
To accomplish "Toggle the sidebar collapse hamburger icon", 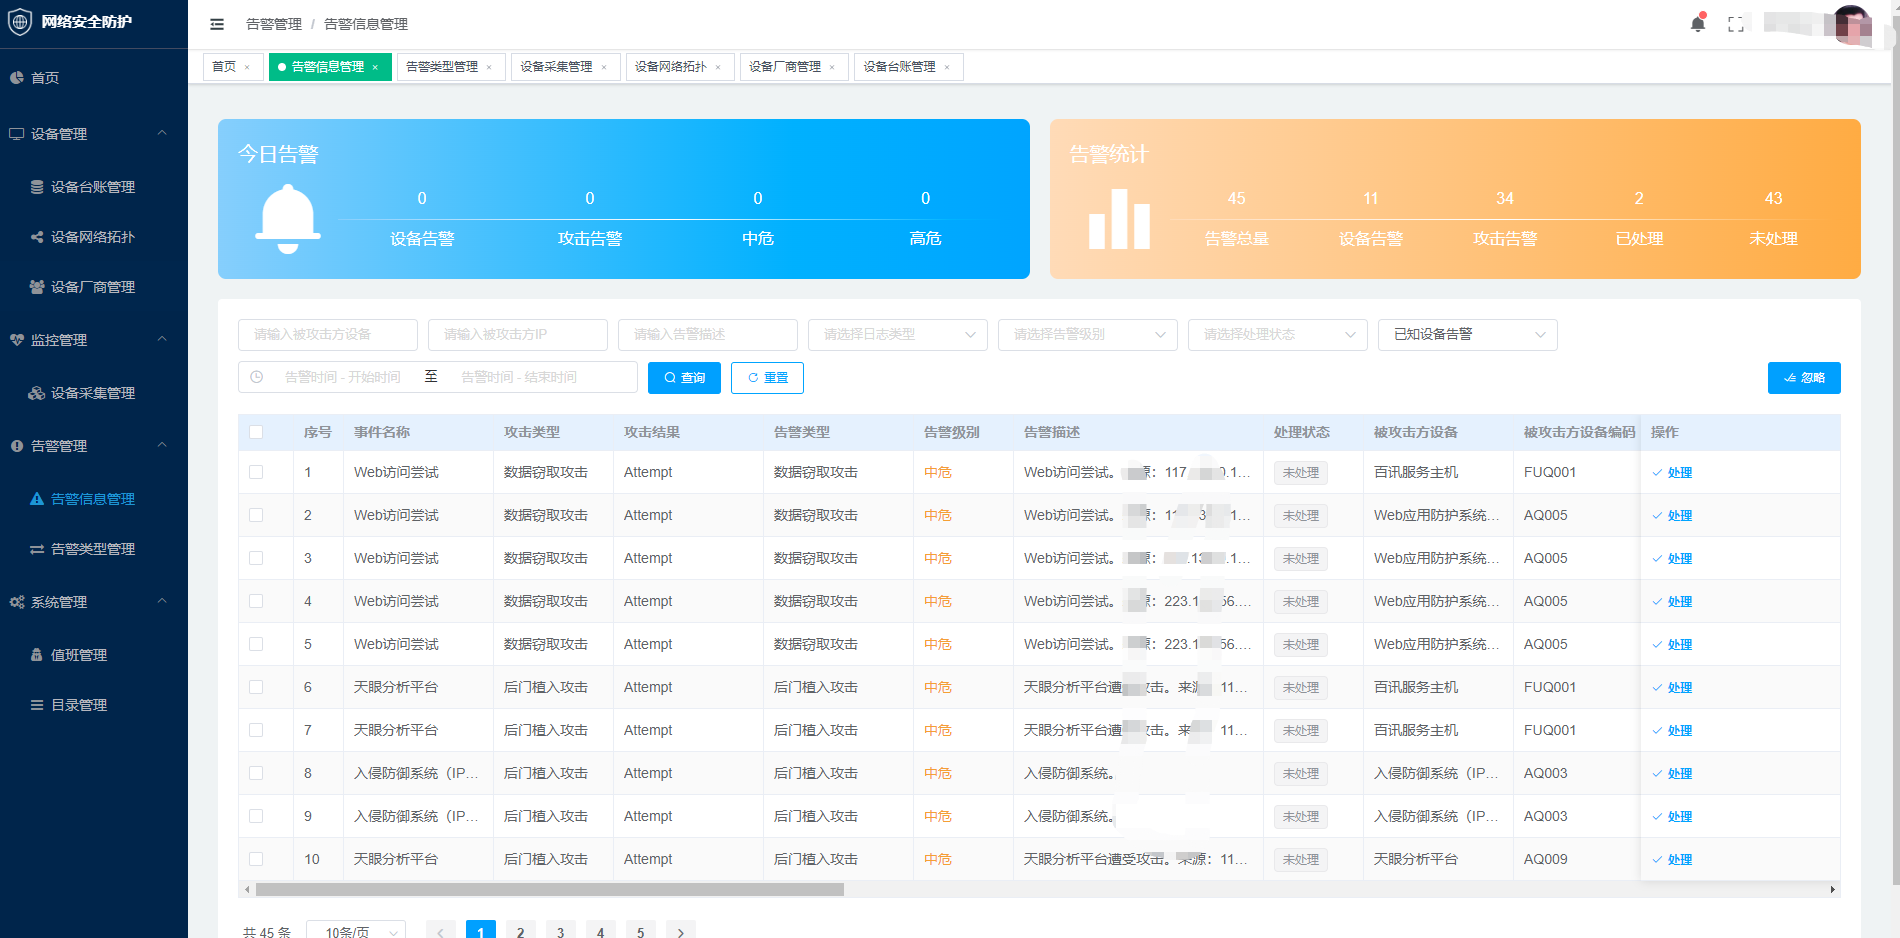I will coord(217,24).
